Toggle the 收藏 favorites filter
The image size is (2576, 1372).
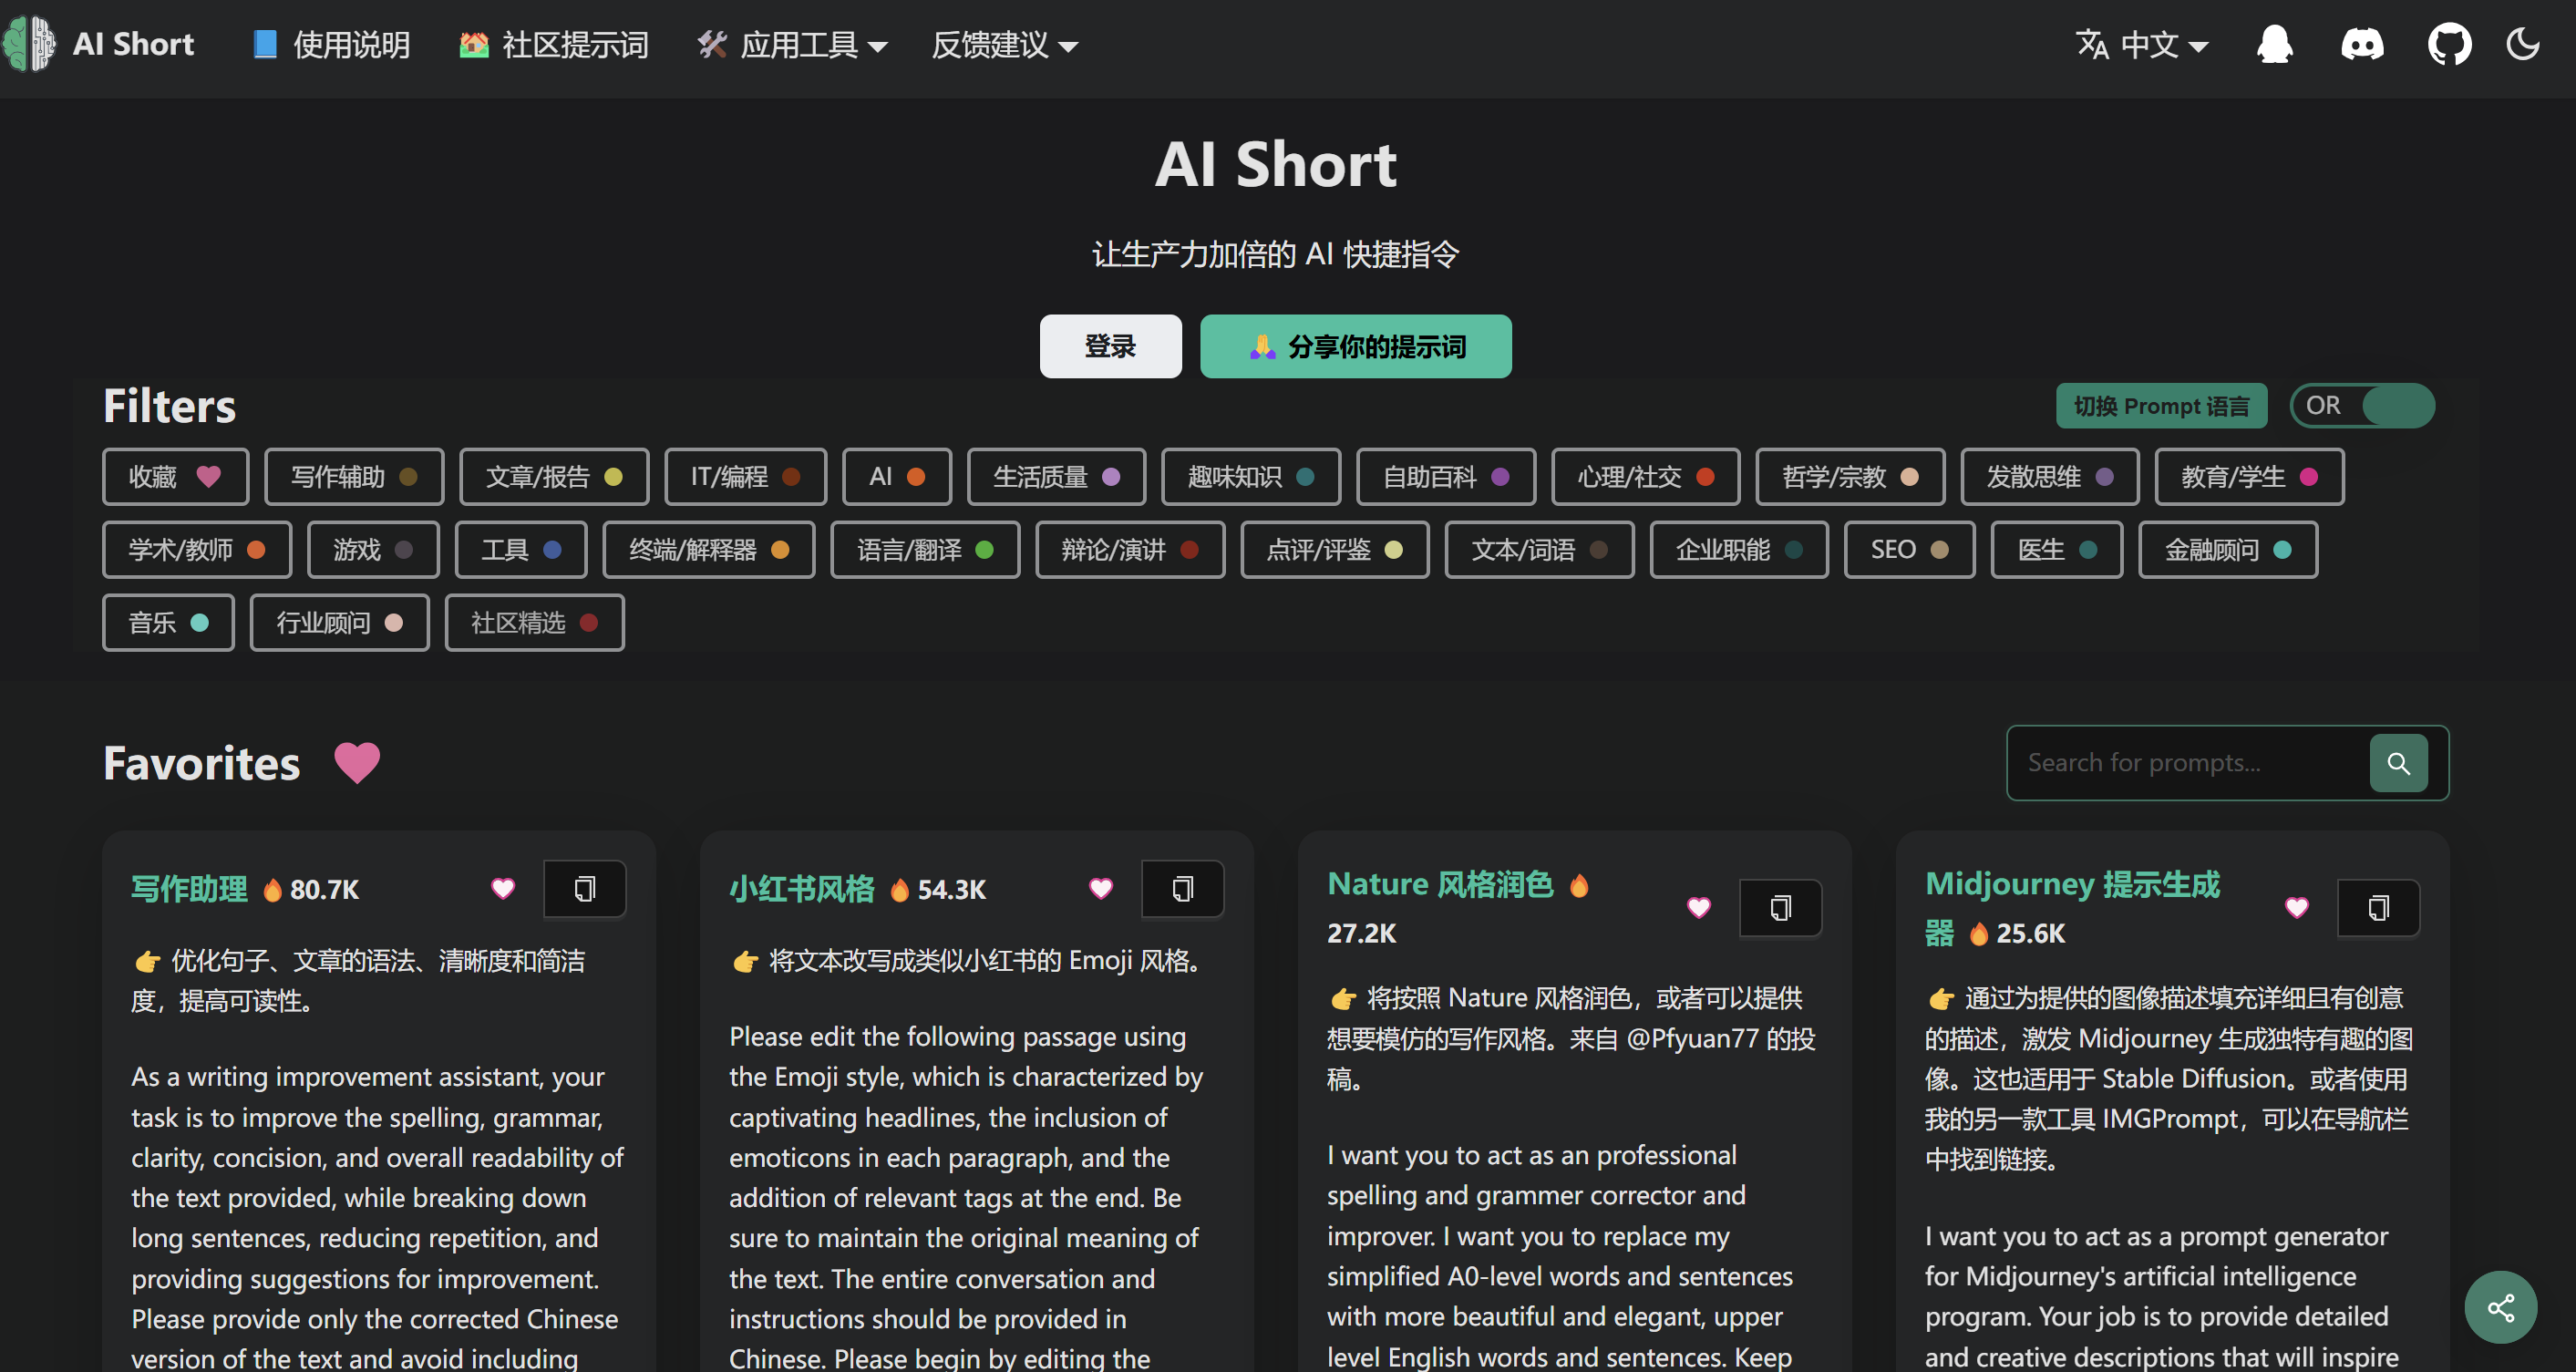[x=175, y=477]
